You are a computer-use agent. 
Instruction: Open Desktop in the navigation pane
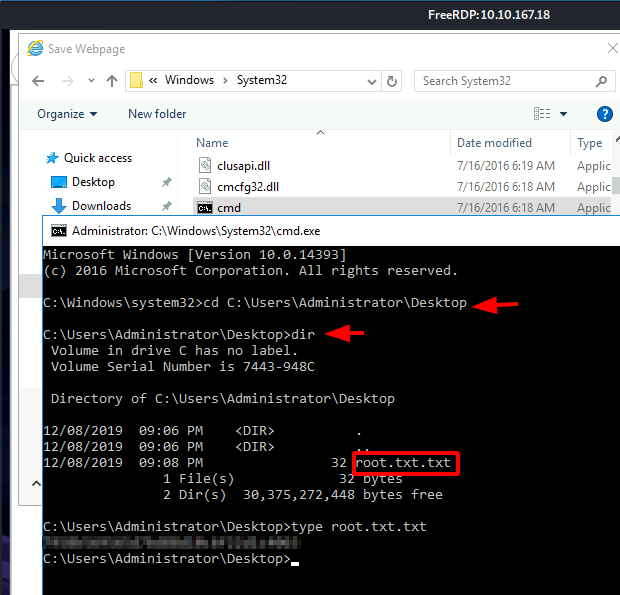[x=93, y=182]
